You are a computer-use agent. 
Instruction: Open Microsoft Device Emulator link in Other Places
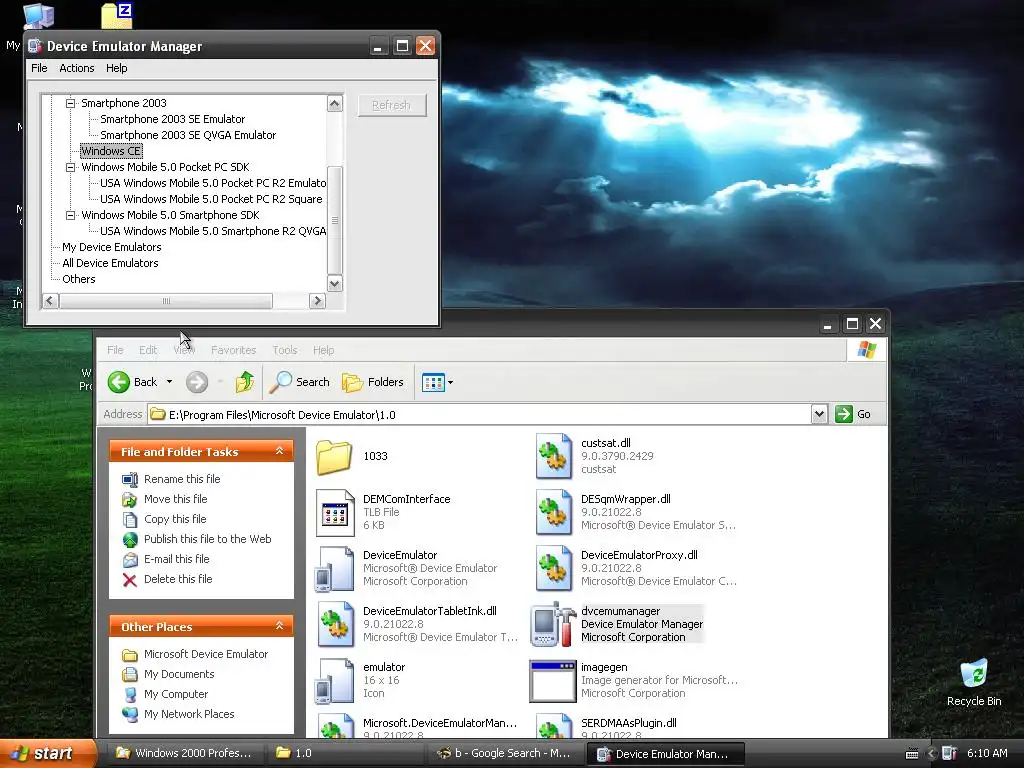coord(206,654)
